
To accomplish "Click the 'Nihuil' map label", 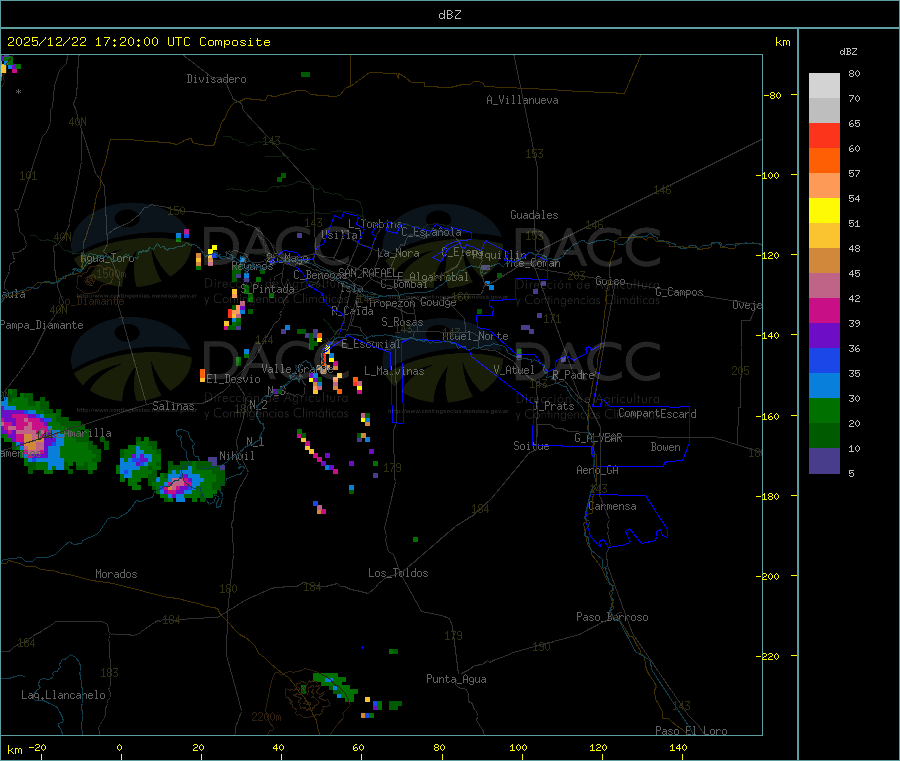I will click(x=237, y=456).
